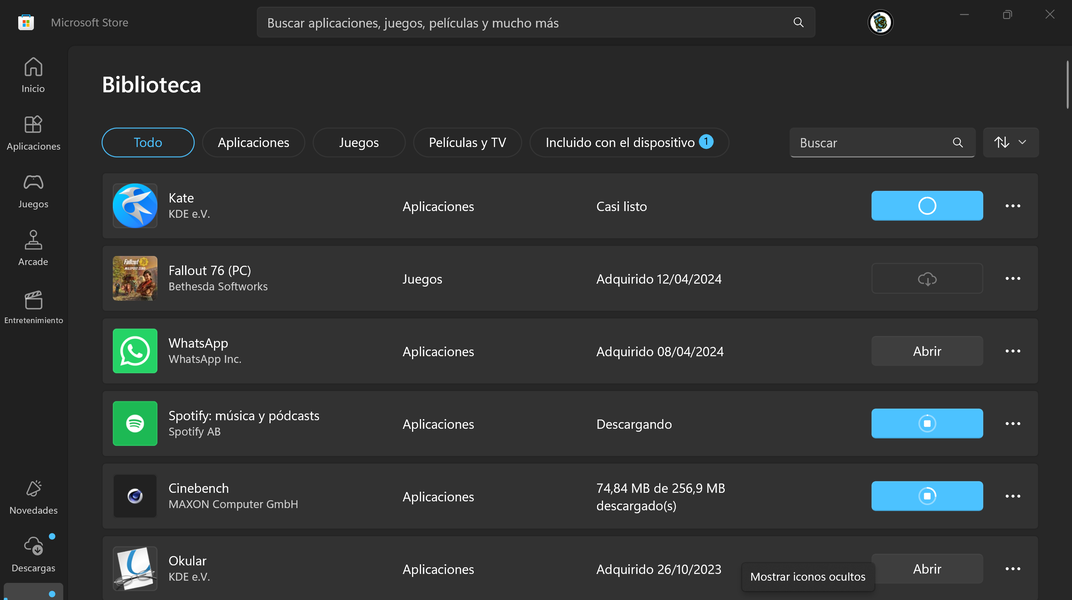This screenshot has width=1072, height=600.
Task: Click the Descargando status text
Action: tap(634, 424)
